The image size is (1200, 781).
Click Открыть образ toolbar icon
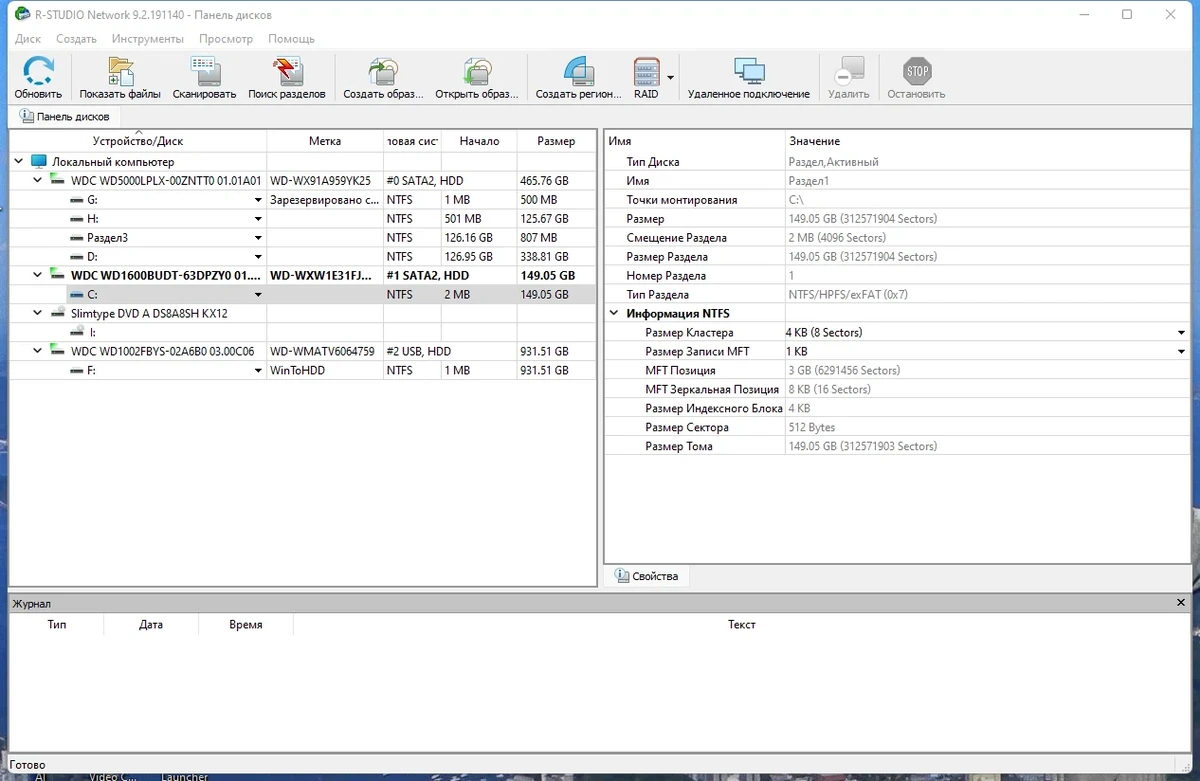477,72
